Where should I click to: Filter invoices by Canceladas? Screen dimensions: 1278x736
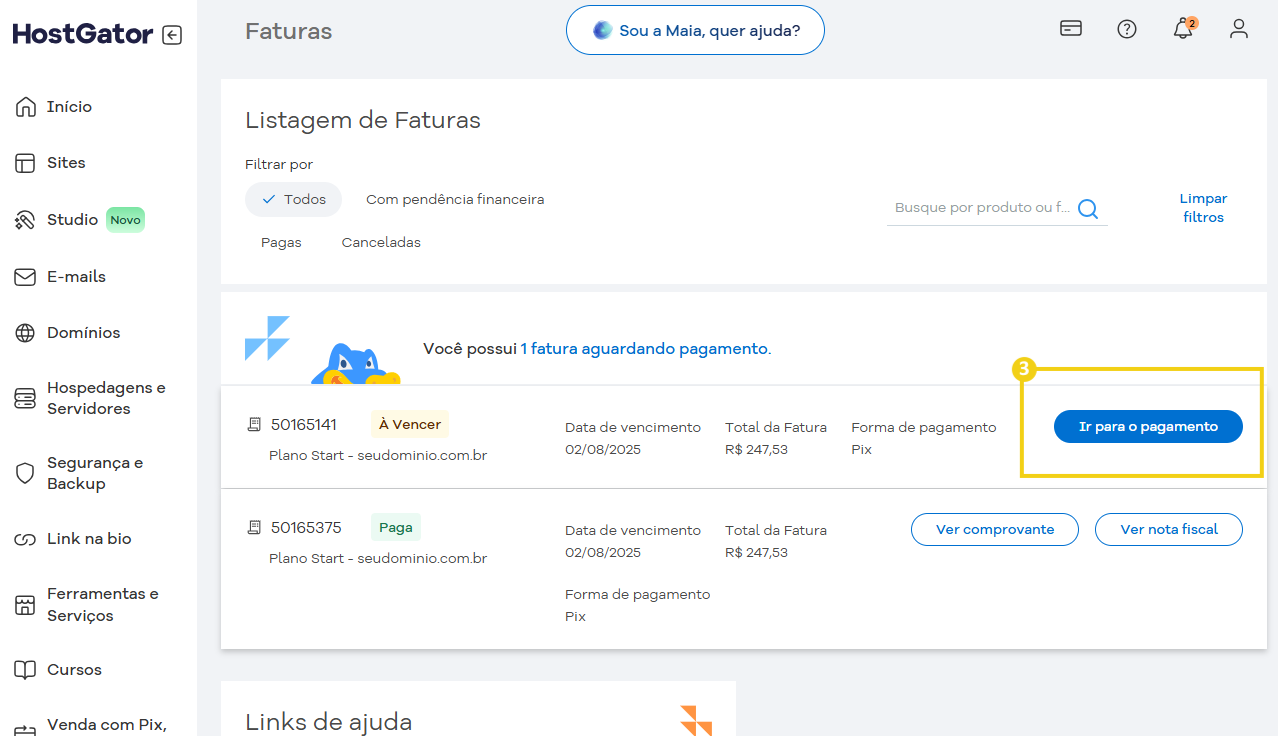click(x=381, y=243)
